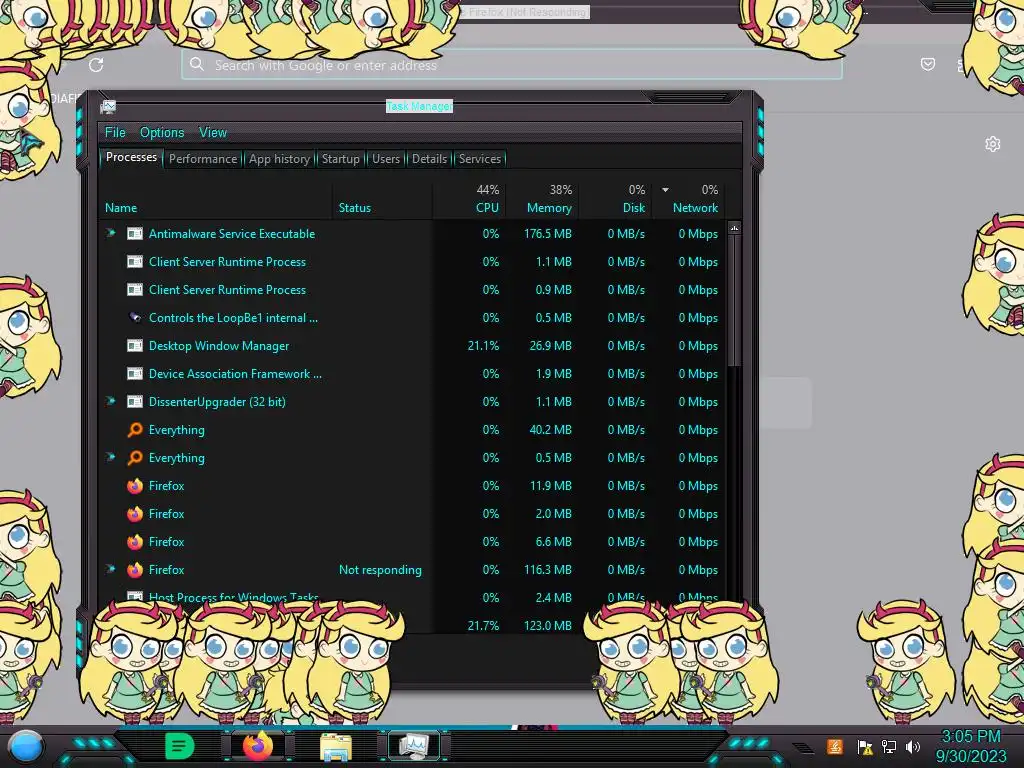The image size is (1024, 768).
Task: Click the first Client Server Runtime Process icon
Action: click(135, 262)
